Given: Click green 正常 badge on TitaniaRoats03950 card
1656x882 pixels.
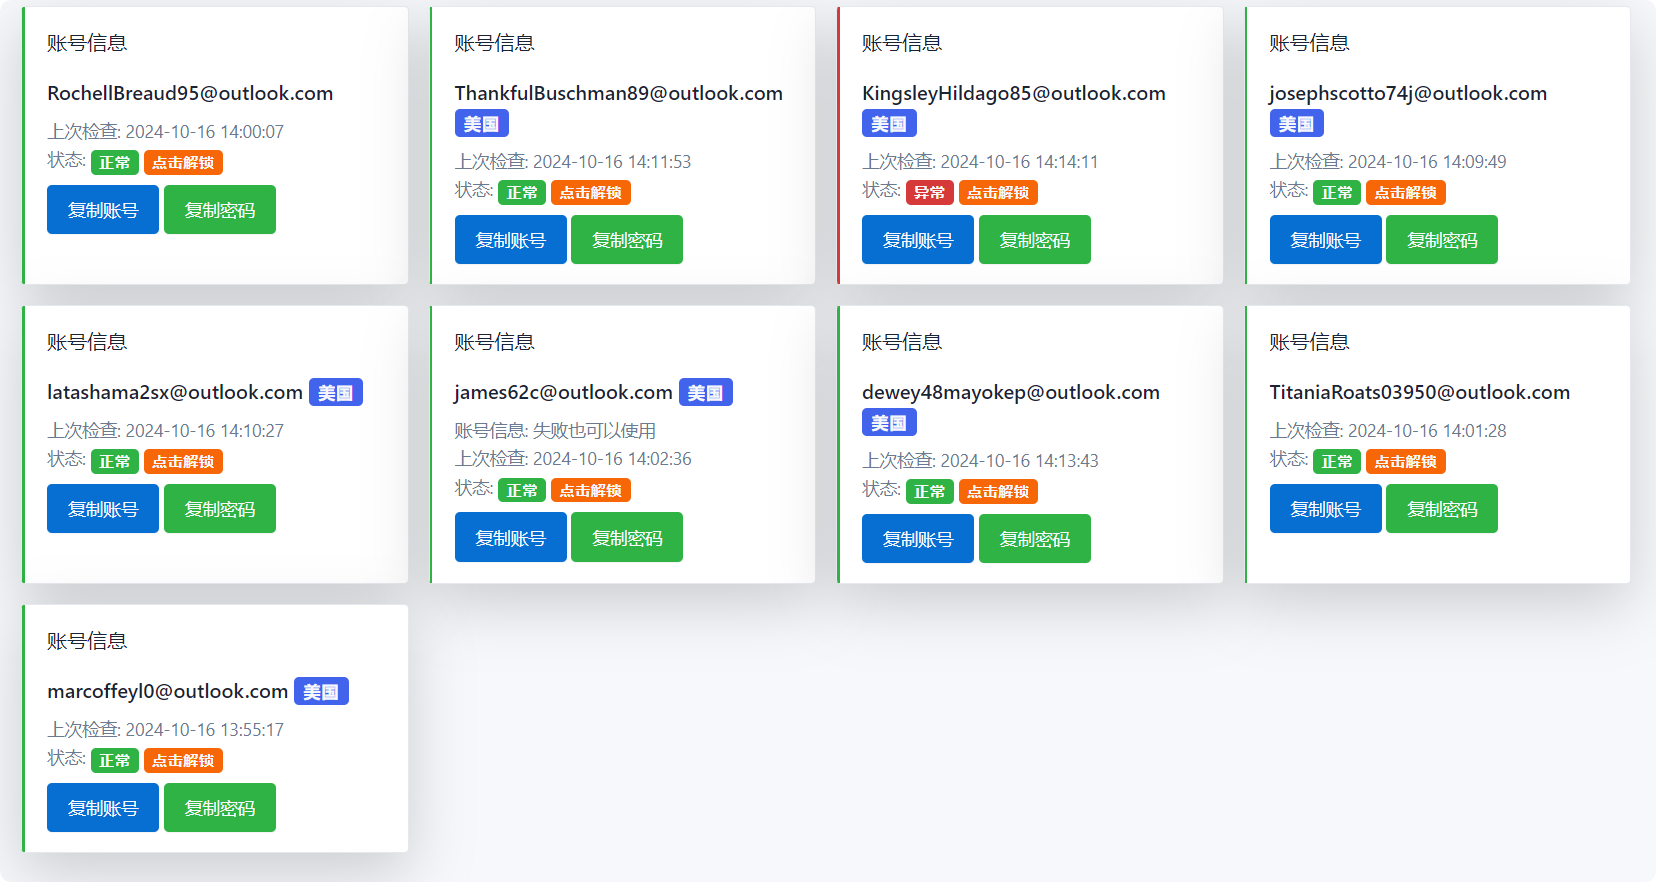Looking at the screenshot, I should coord(1337,462).
